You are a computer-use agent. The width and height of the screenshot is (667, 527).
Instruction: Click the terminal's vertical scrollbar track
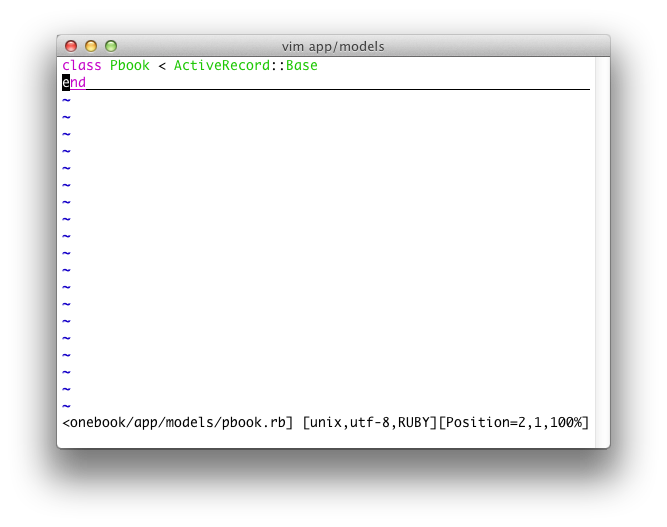point(602,252)
